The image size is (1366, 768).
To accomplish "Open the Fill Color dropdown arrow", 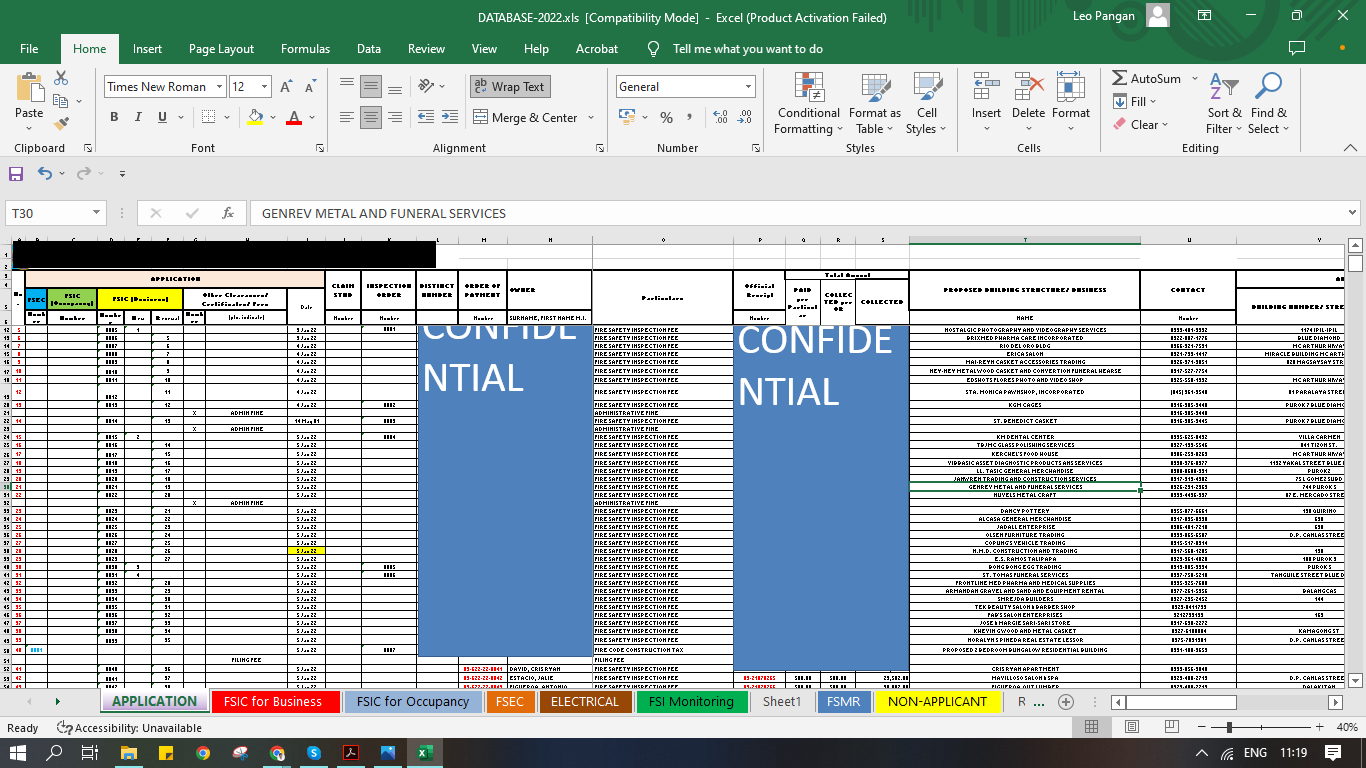I will click(273, 117).
